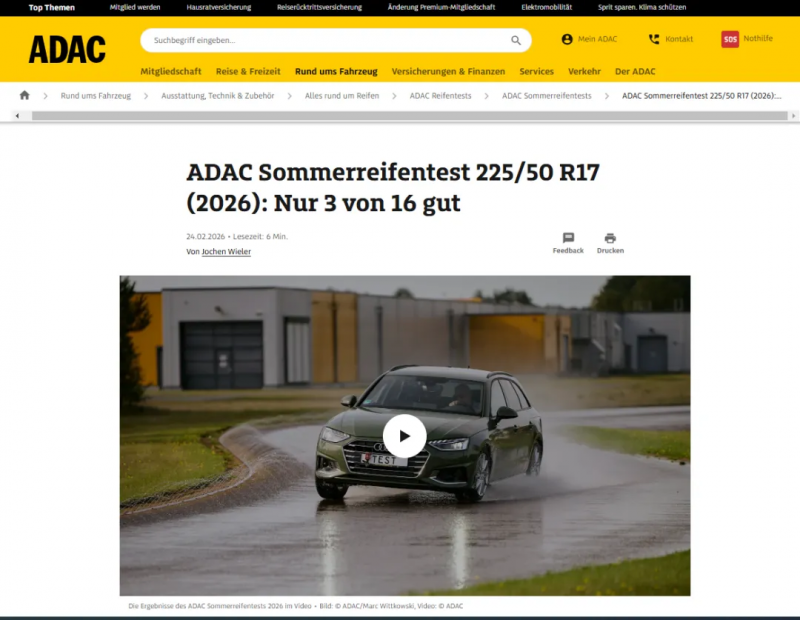Click the ADAC logo
The height and width of the screenshot is (620, 800).
[x=67, y=49]
